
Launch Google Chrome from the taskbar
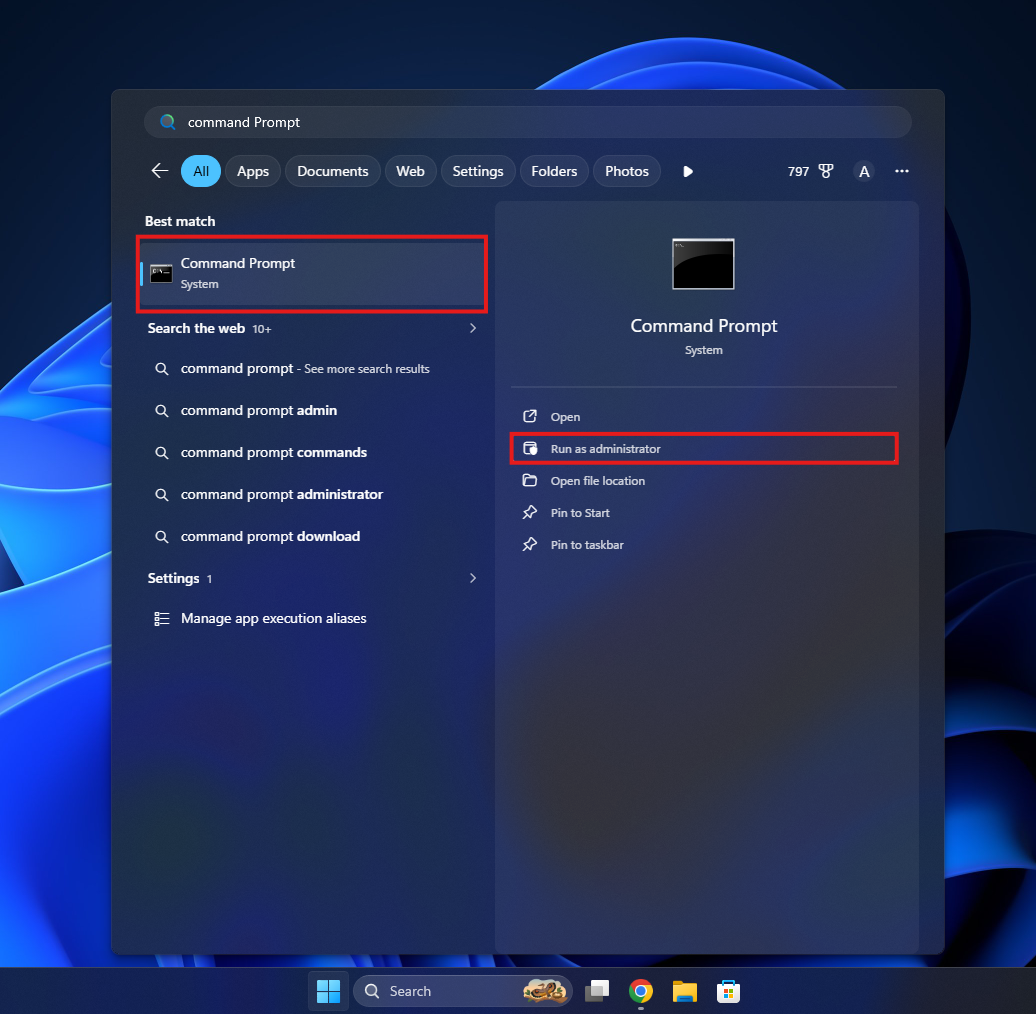[640, 991]
